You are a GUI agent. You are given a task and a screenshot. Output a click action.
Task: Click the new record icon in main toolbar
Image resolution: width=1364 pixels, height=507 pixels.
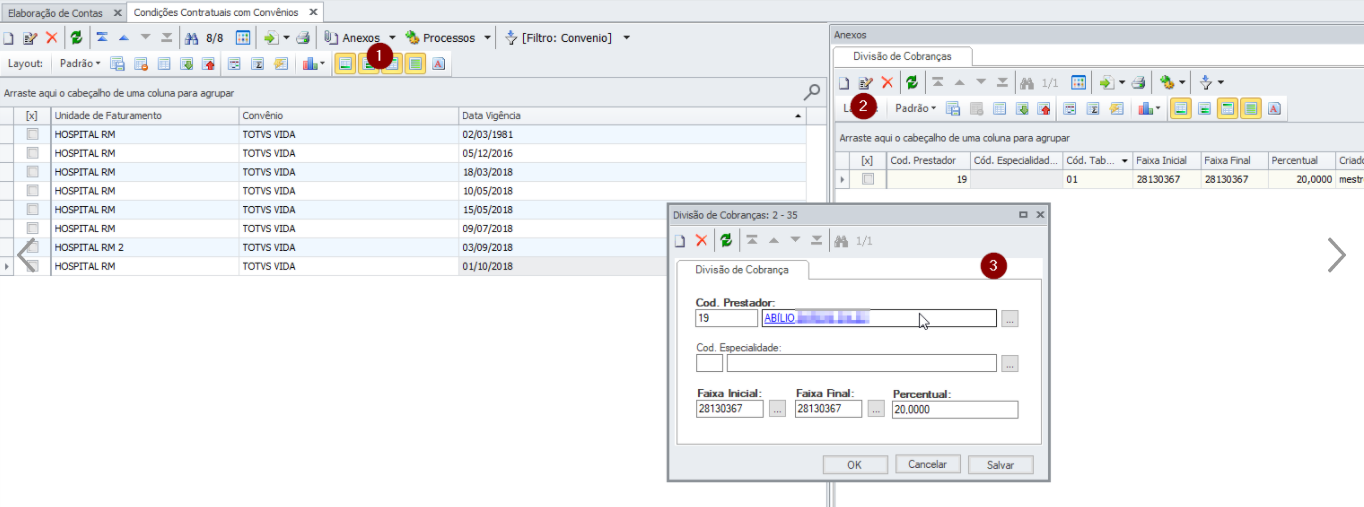click(x=8, y=38)
